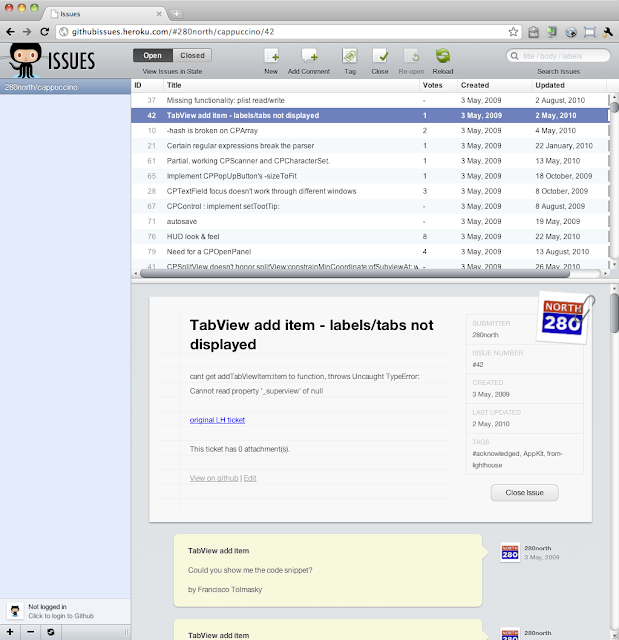The height and width of the screenshot is (640, 619).
Task: Click the browser refresh icon
Action: 44,31
